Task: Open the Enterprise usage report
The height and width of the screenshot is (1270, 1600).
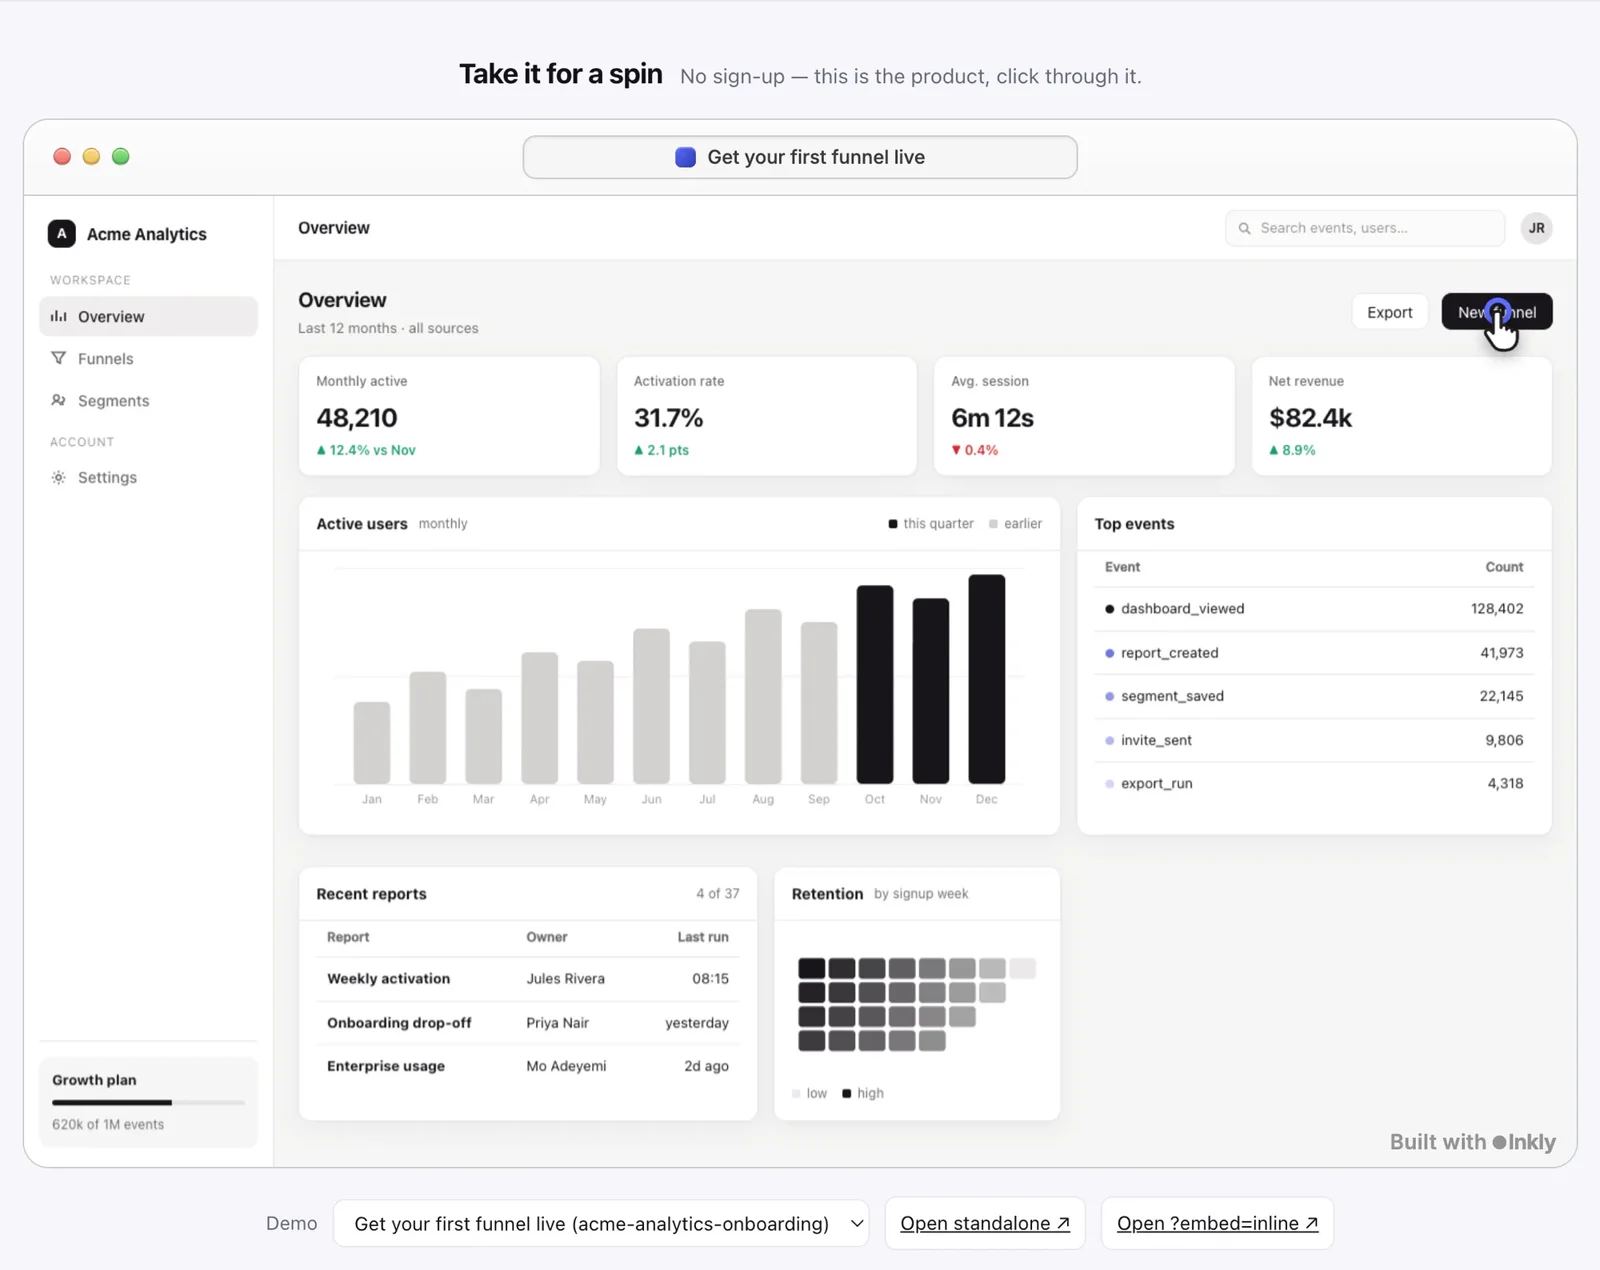Action: coord(528,1066)
